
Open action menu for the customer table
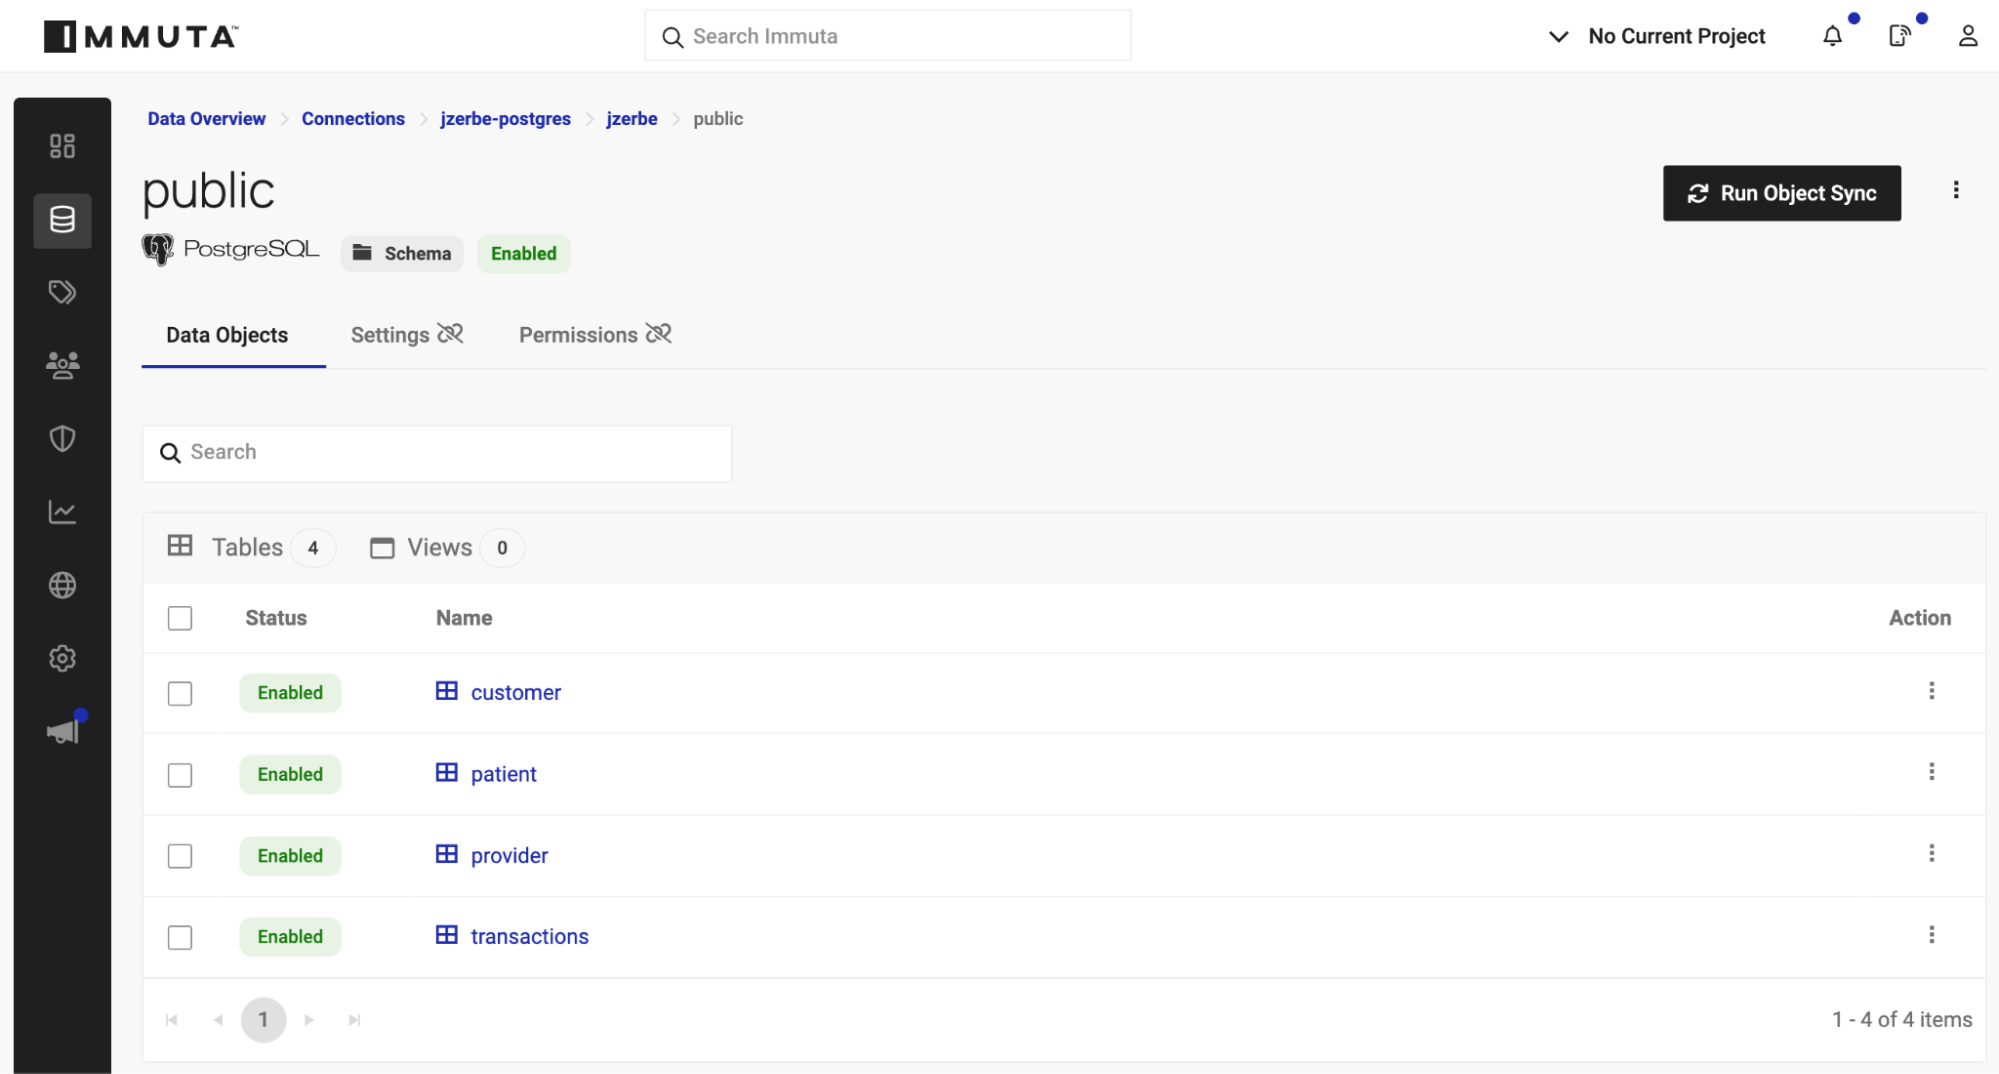click(x=1931, y=691)
